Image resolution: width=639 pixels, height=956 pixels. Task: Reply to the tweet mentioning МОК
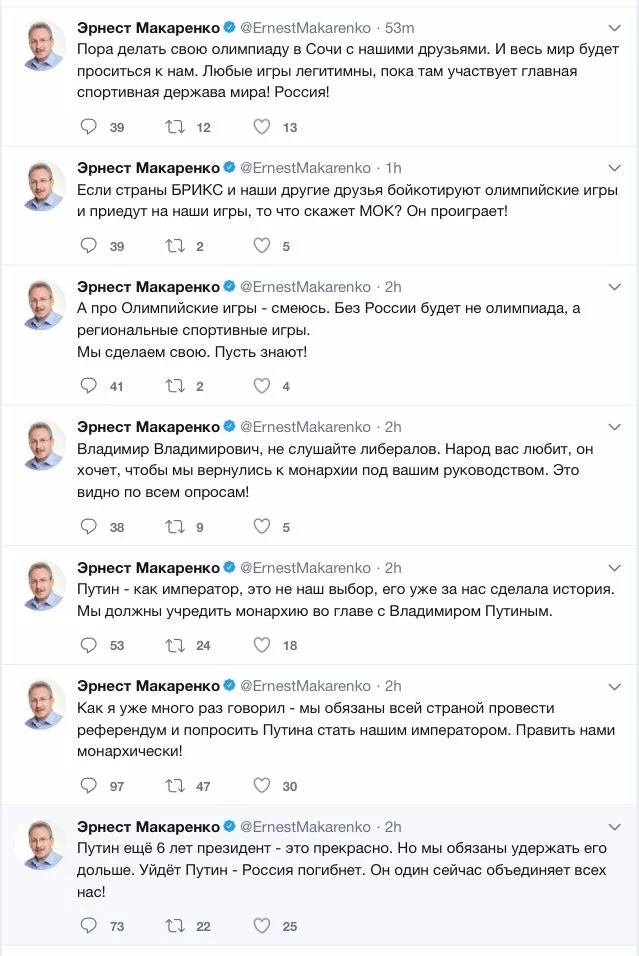tap(88, 246)
